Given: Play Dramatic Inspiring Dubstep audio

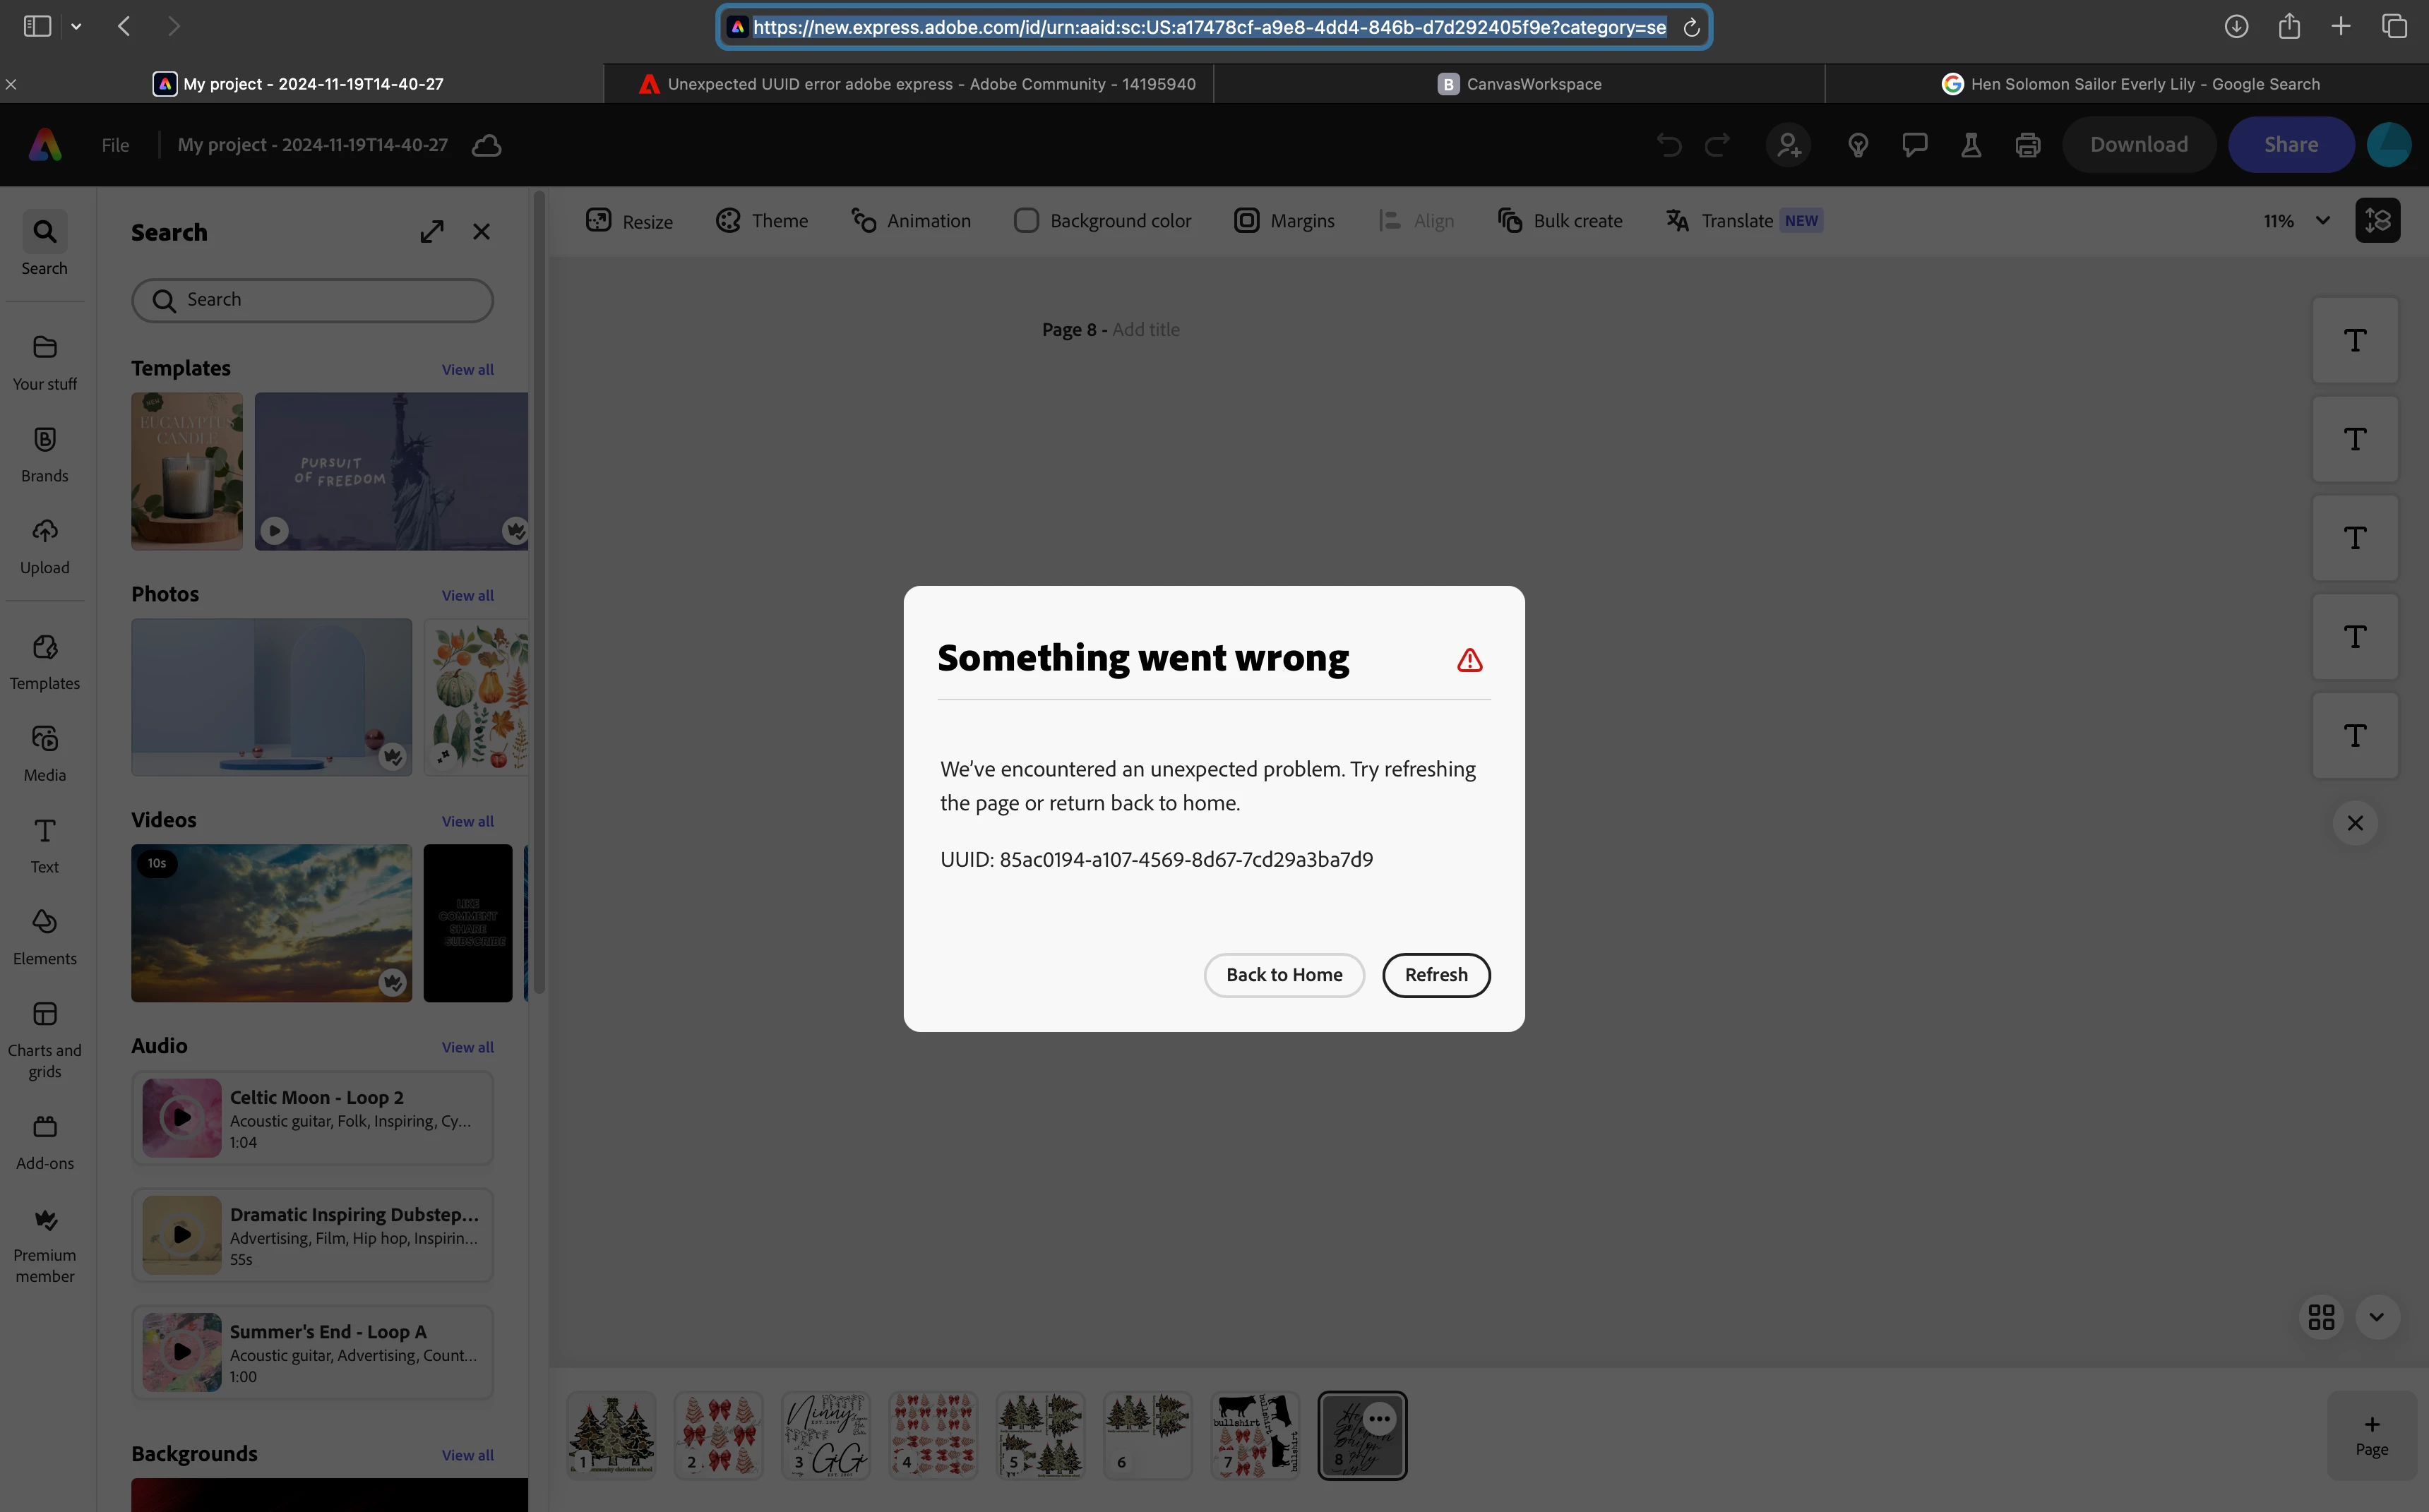Looking at the screenshot, I should click(x=182, y=1234).
